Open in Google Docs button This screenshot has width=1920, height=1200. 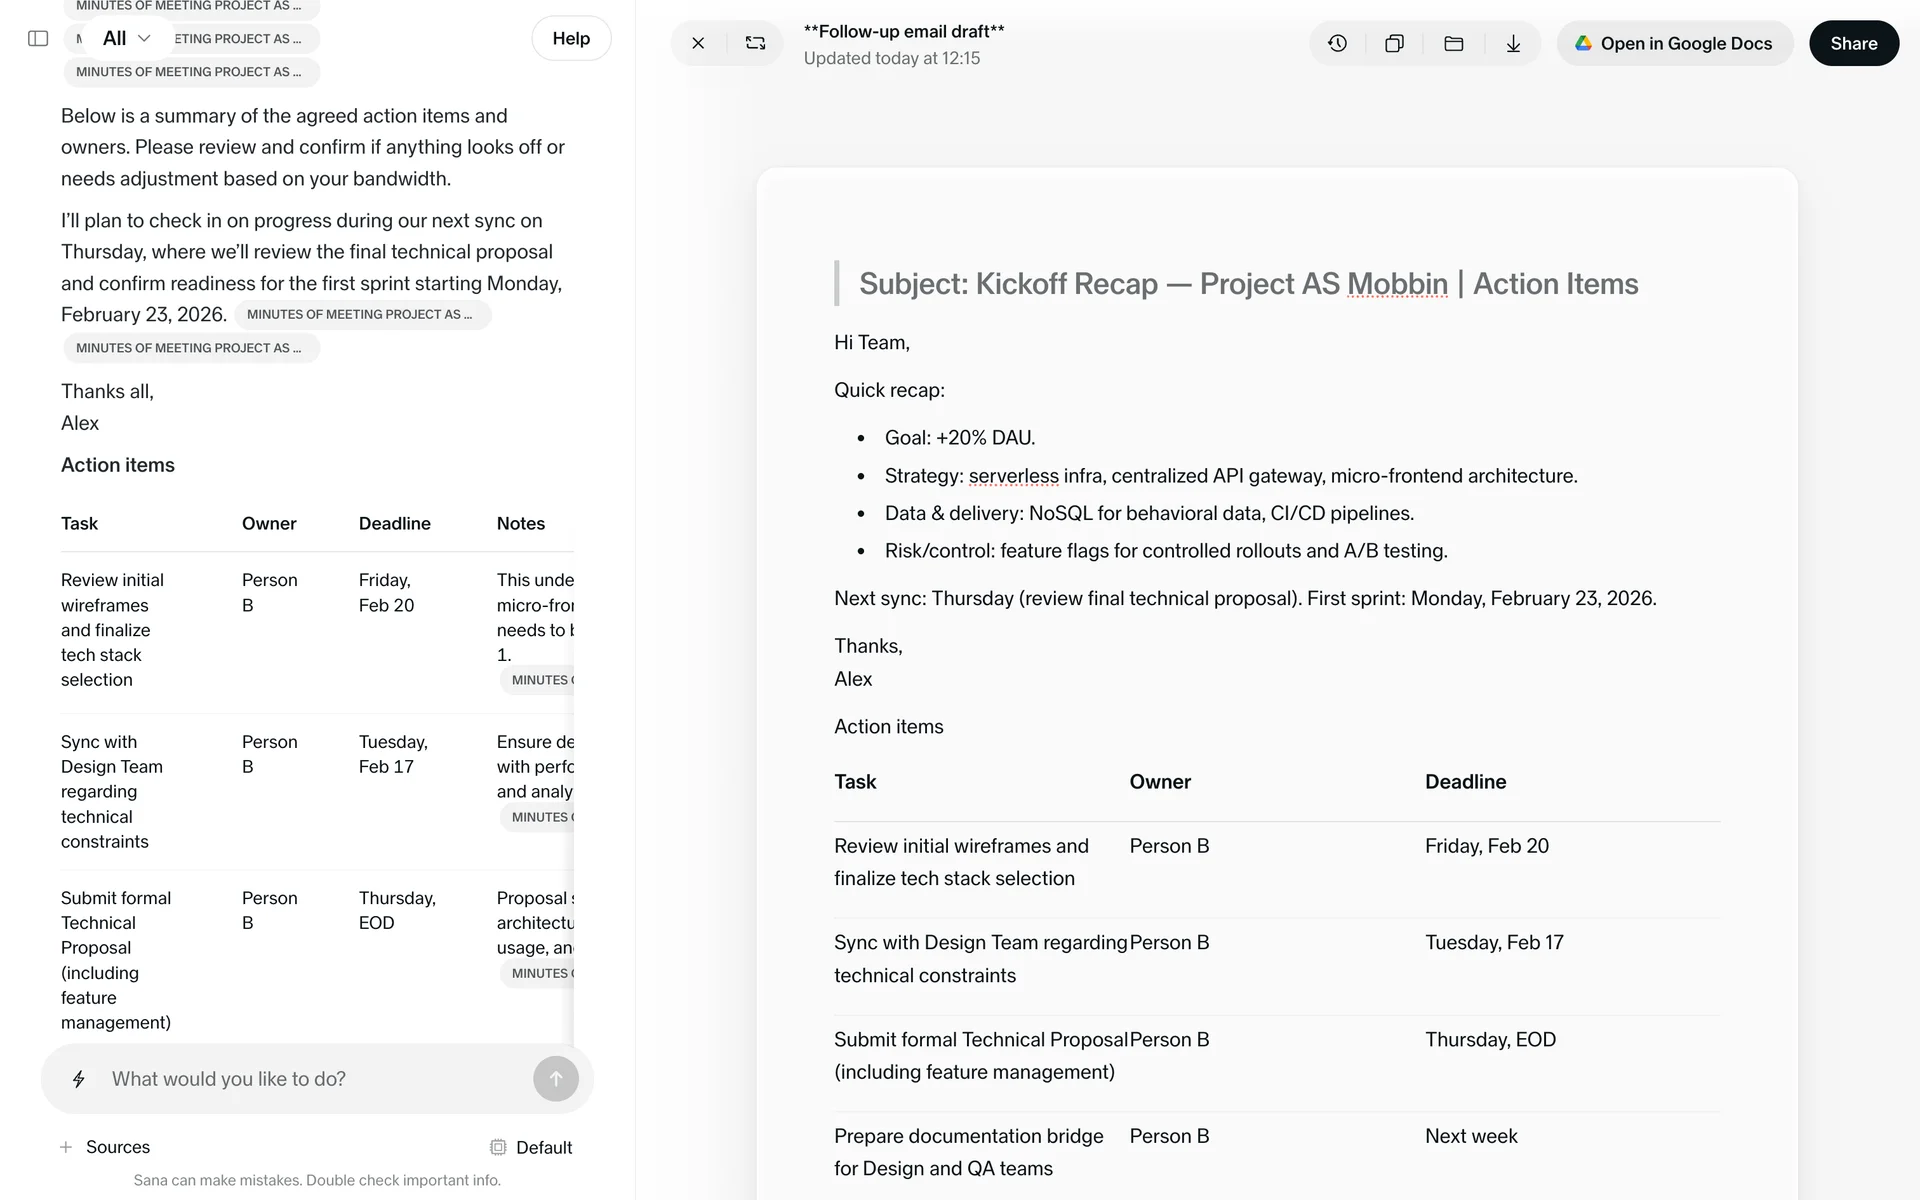[1674, 43]
